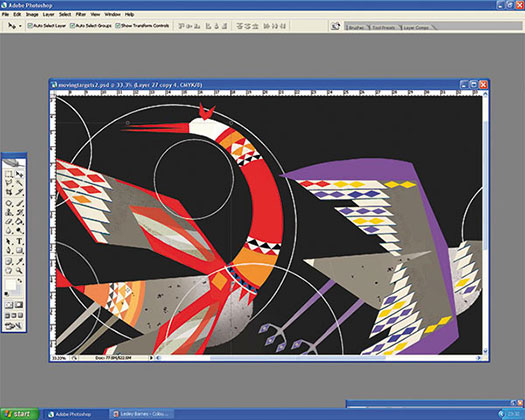Select the Notes tool
This screenshot has height=420, width=525.
[9, 262]
